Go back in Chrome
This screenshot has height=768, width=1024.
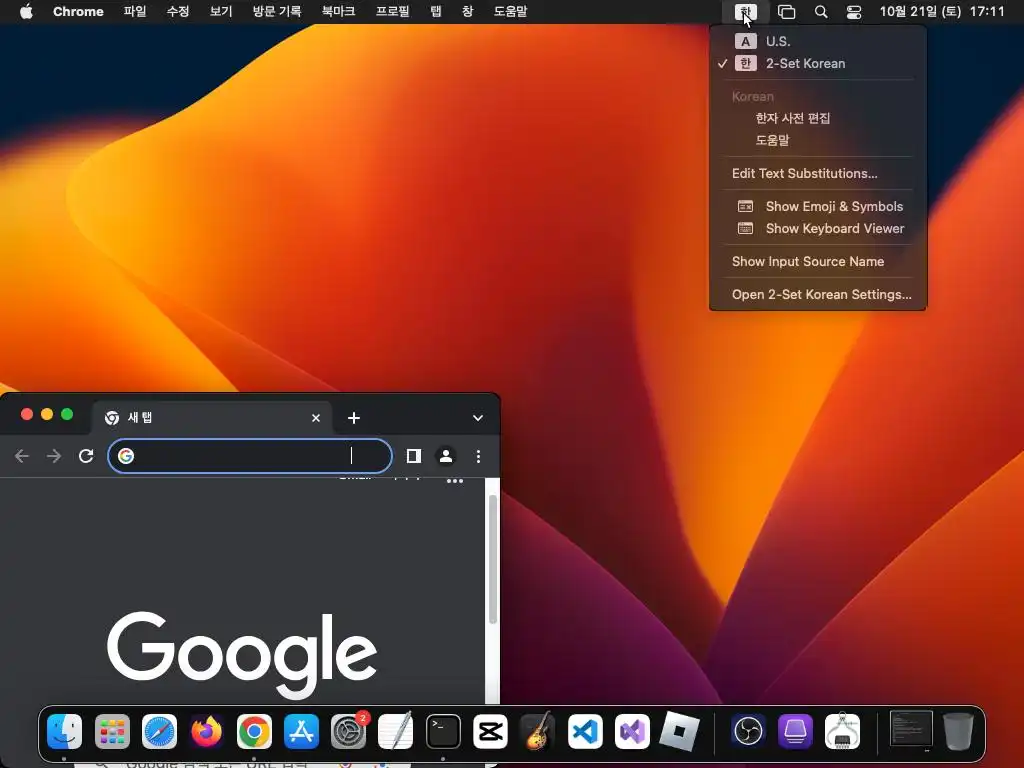[x=22, y=456]
